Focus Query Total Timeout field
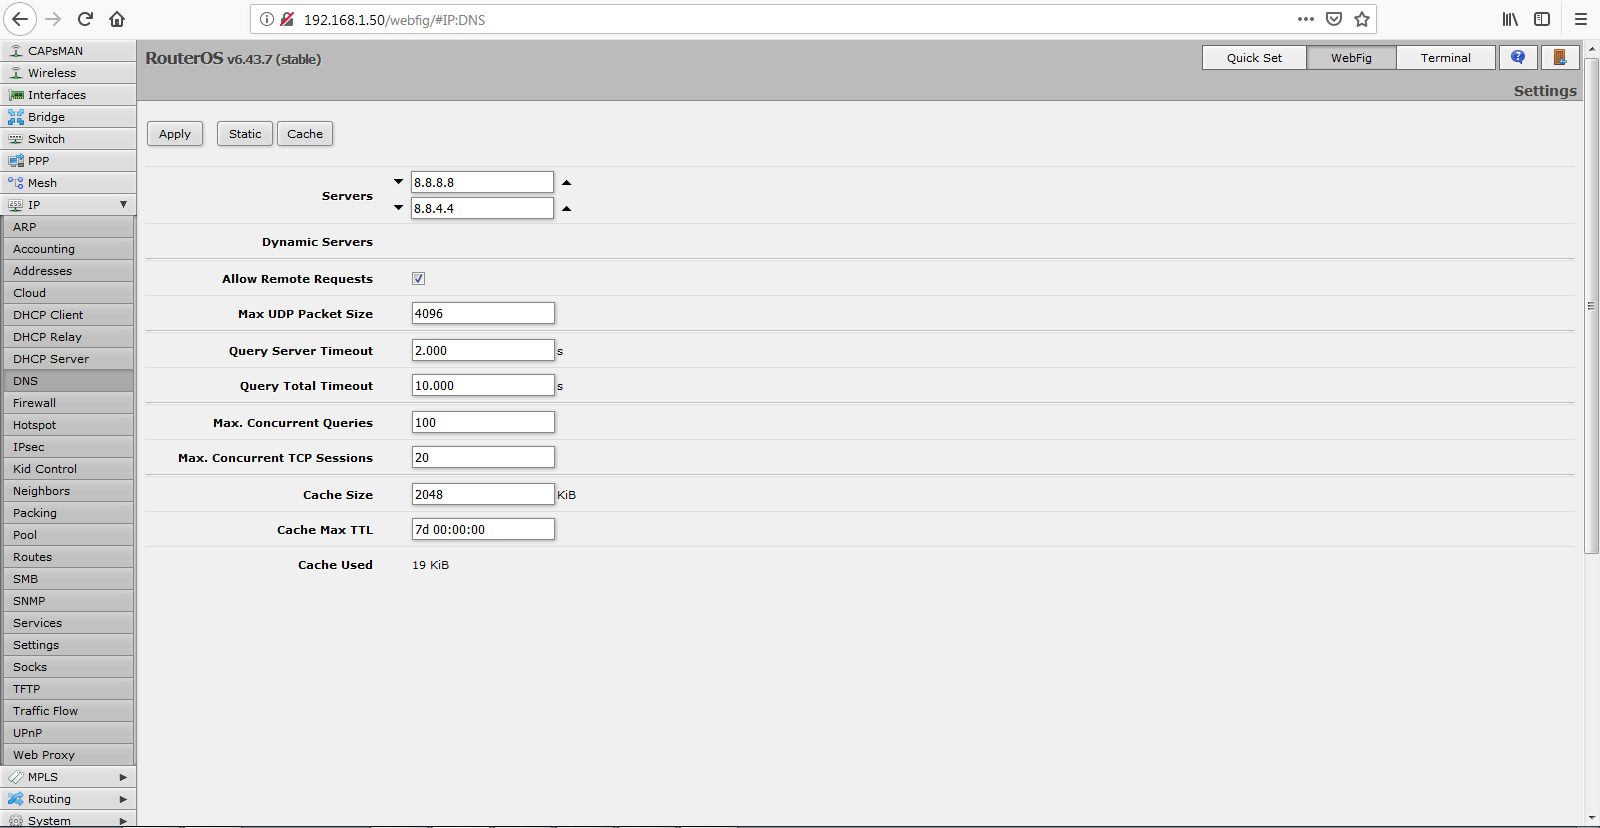The height and width of the screenshot is (828, 1600). [x=483, y=385]
